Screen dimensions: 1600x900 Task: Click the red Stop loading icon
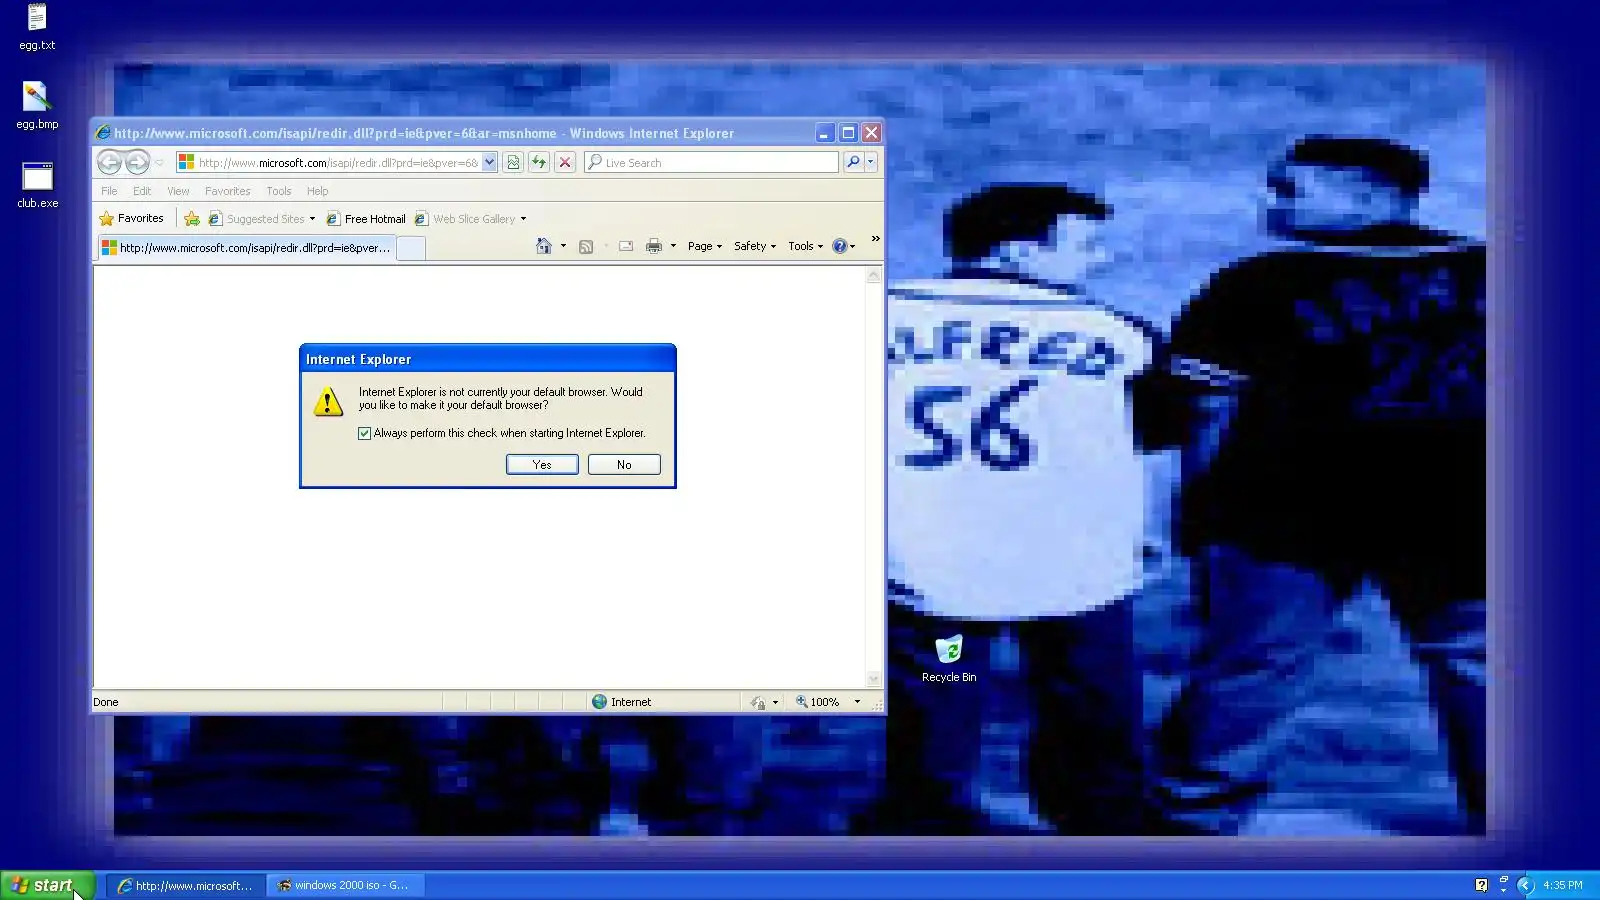tap(565, 162)
